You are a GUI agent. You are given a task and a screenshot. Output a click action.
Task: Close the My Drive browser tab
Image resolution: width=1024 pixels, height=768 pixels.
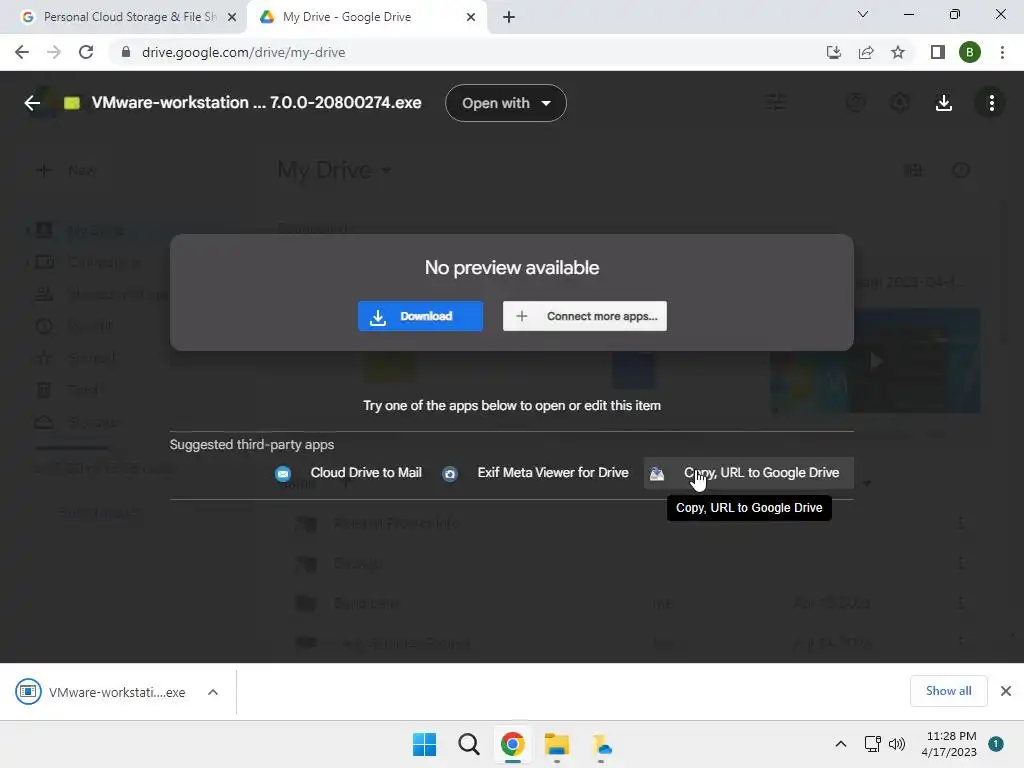point(471,17)
